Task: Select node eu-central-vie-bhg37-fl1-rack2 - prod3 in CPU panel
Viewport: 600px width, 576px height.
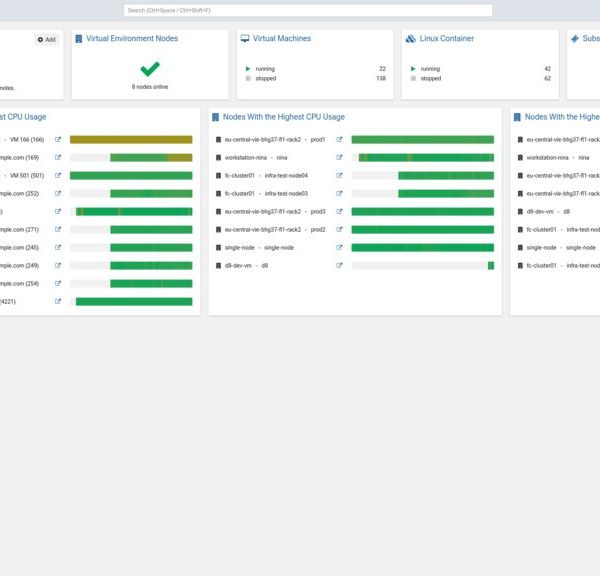Action: (x=275, y=212)
